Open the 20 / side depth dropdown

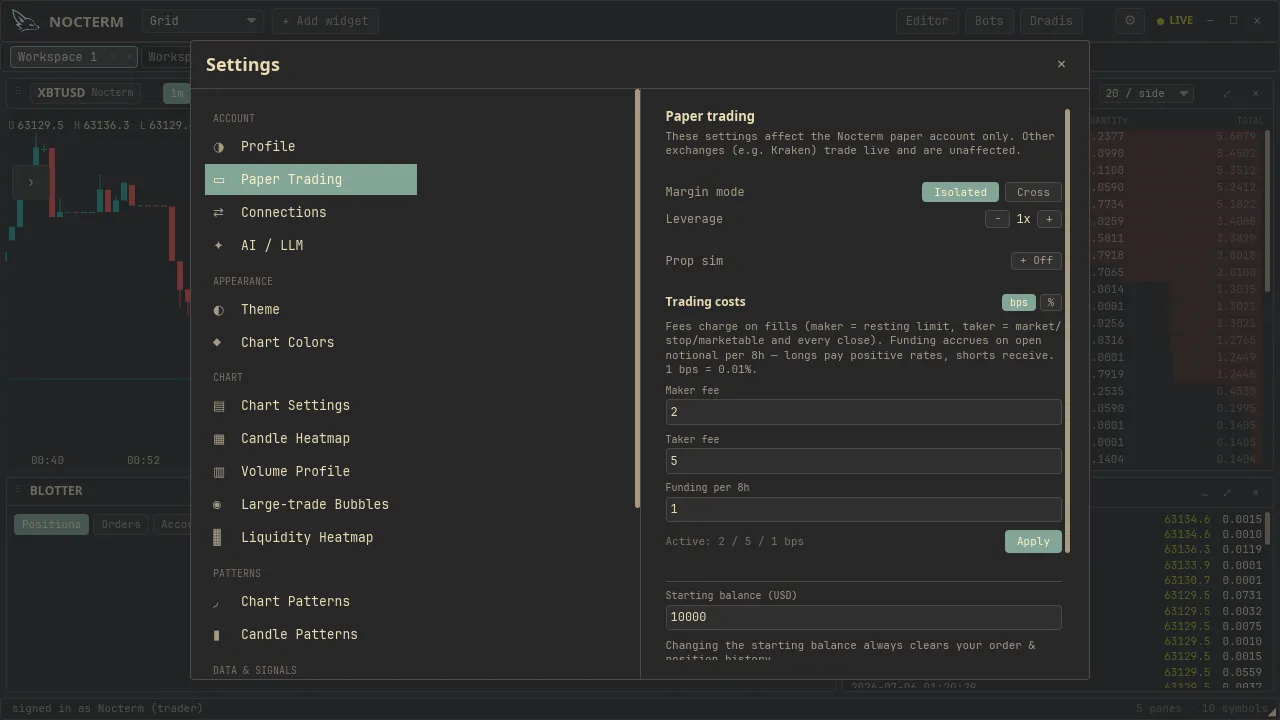click(x=1147, y=93)
